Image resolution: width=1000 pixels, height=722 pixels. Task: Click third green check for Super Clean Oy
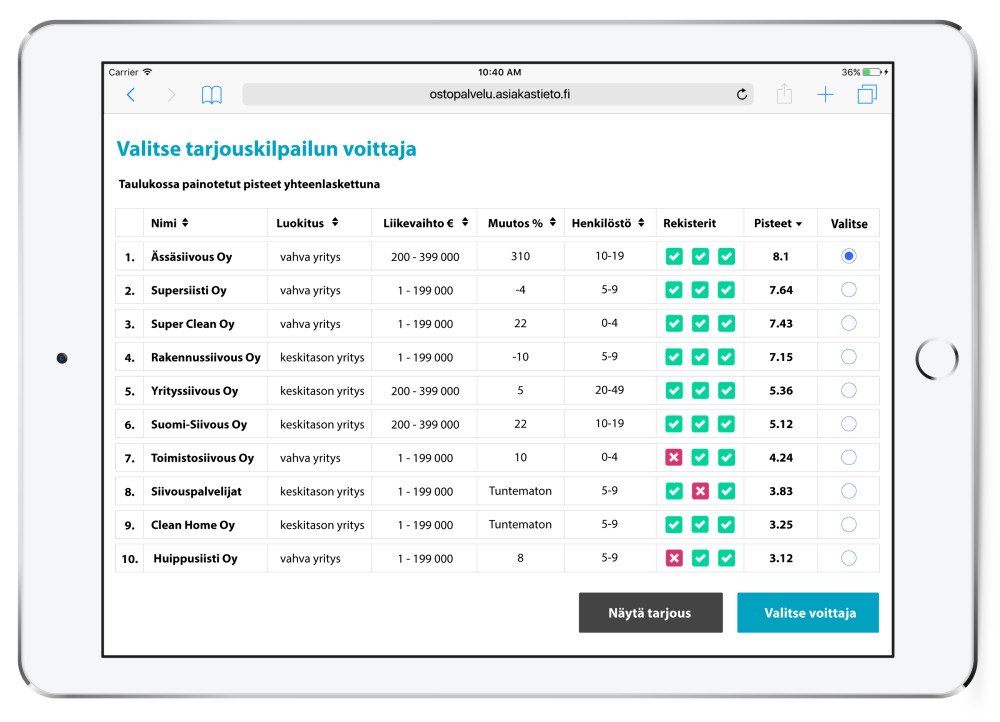pyautogui.click(x=726, y=323)
